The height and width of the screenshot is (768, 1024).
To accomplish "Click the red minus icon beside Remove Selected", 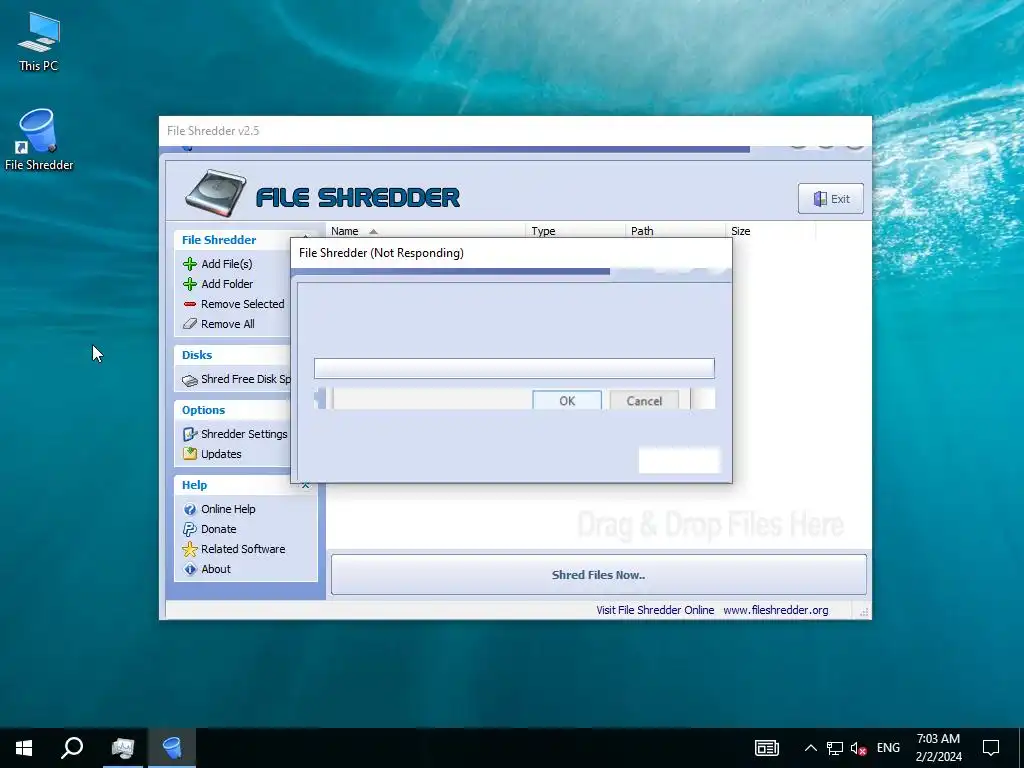I will click(x=190, y=304).
